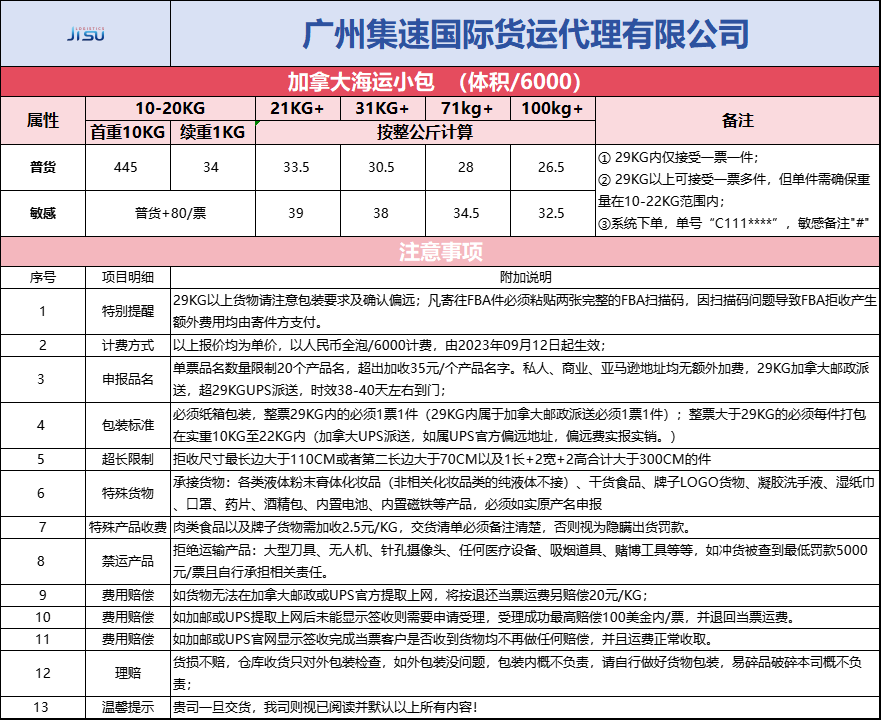
Task: Click the 32.5 price cell
Action: tap(553, 213)
